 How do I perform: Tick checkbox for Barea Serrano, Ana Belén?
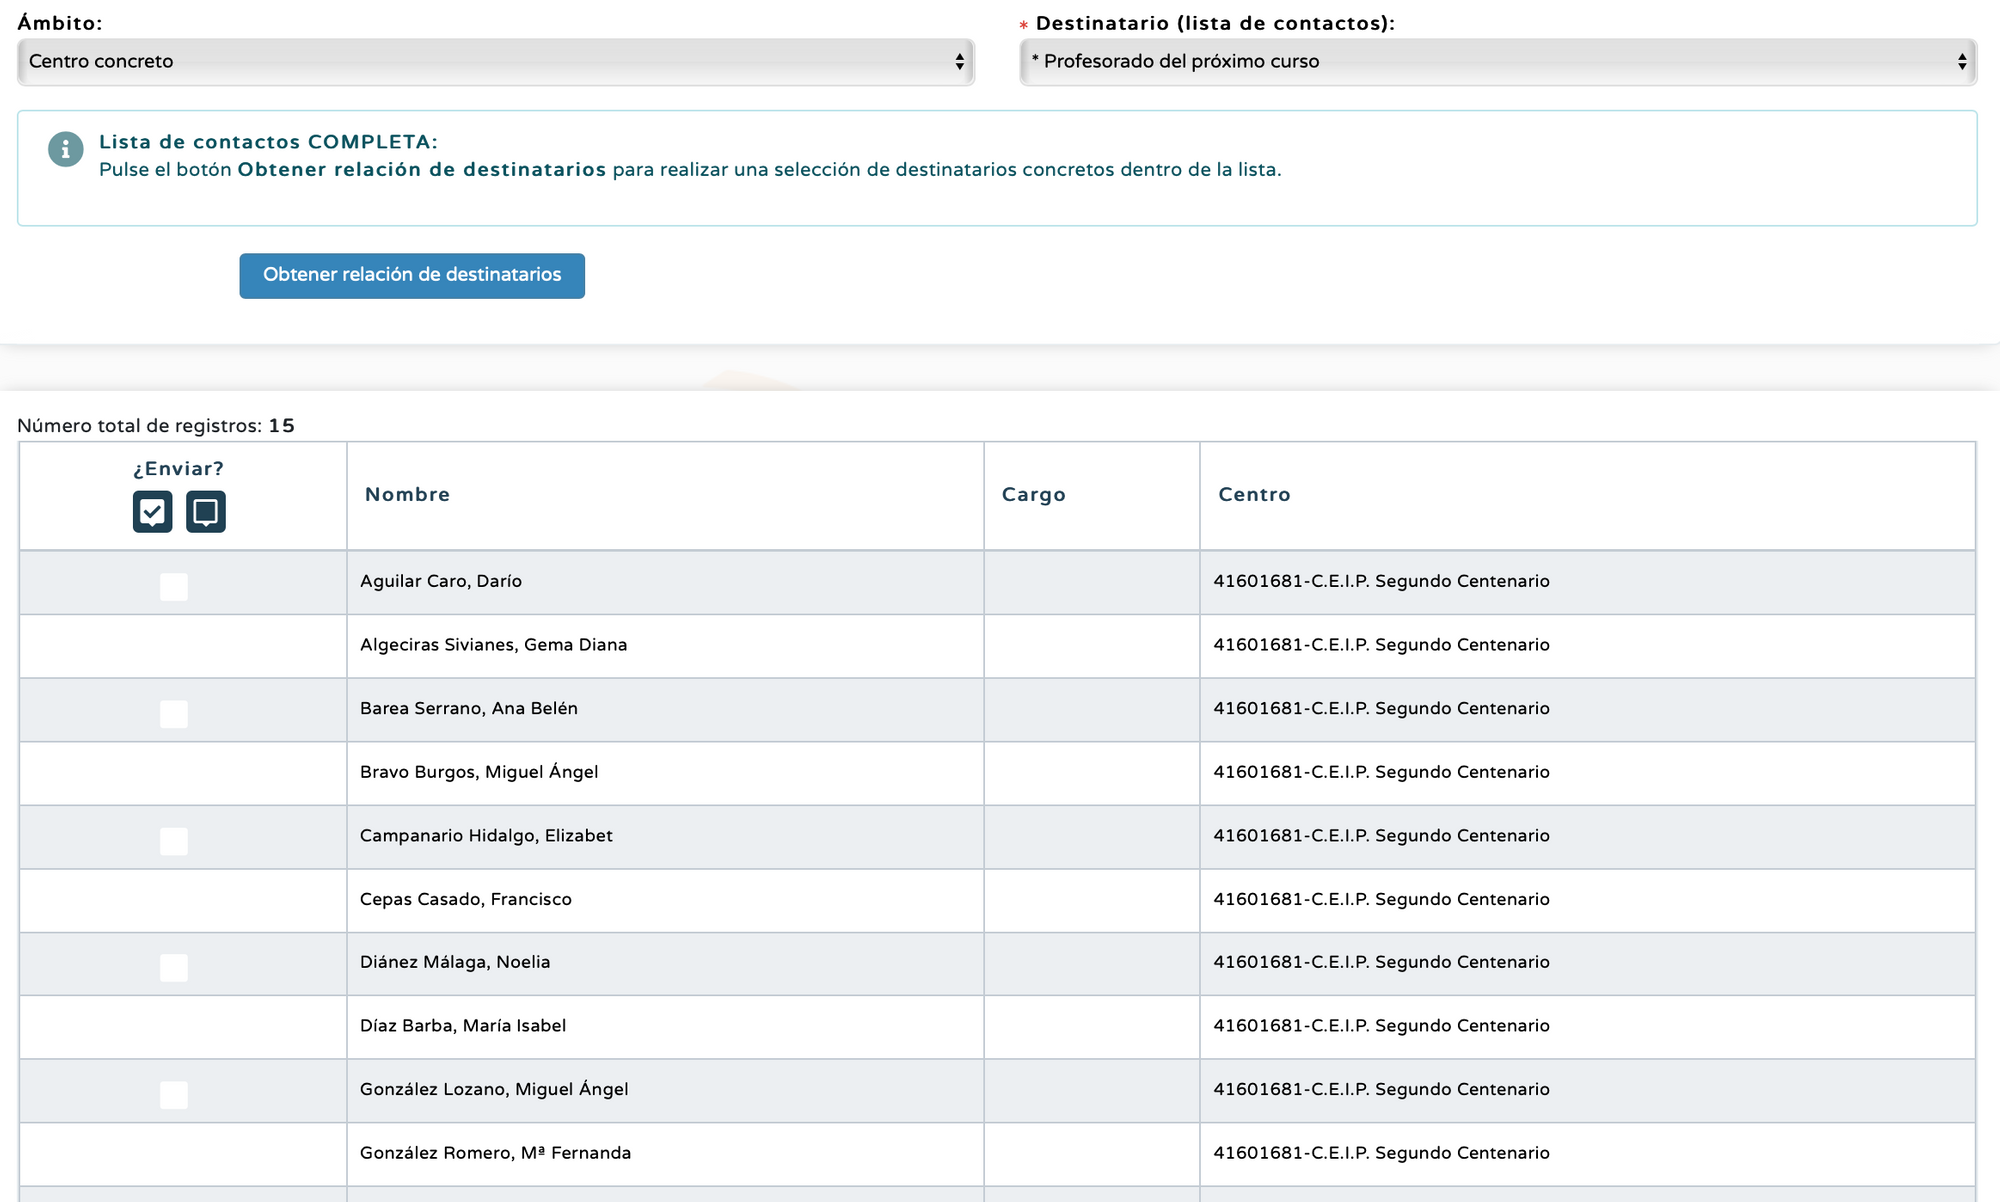coord(174,713)
